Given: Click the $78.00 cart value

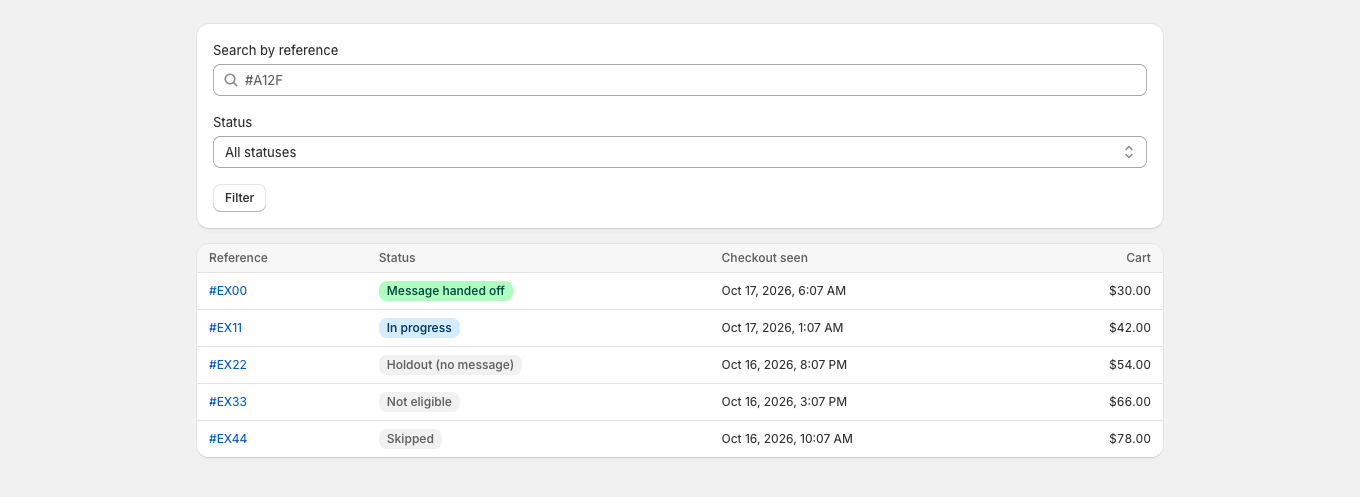Looking at the screenshot, I should pyautogui.click(x=1130, y=439).
